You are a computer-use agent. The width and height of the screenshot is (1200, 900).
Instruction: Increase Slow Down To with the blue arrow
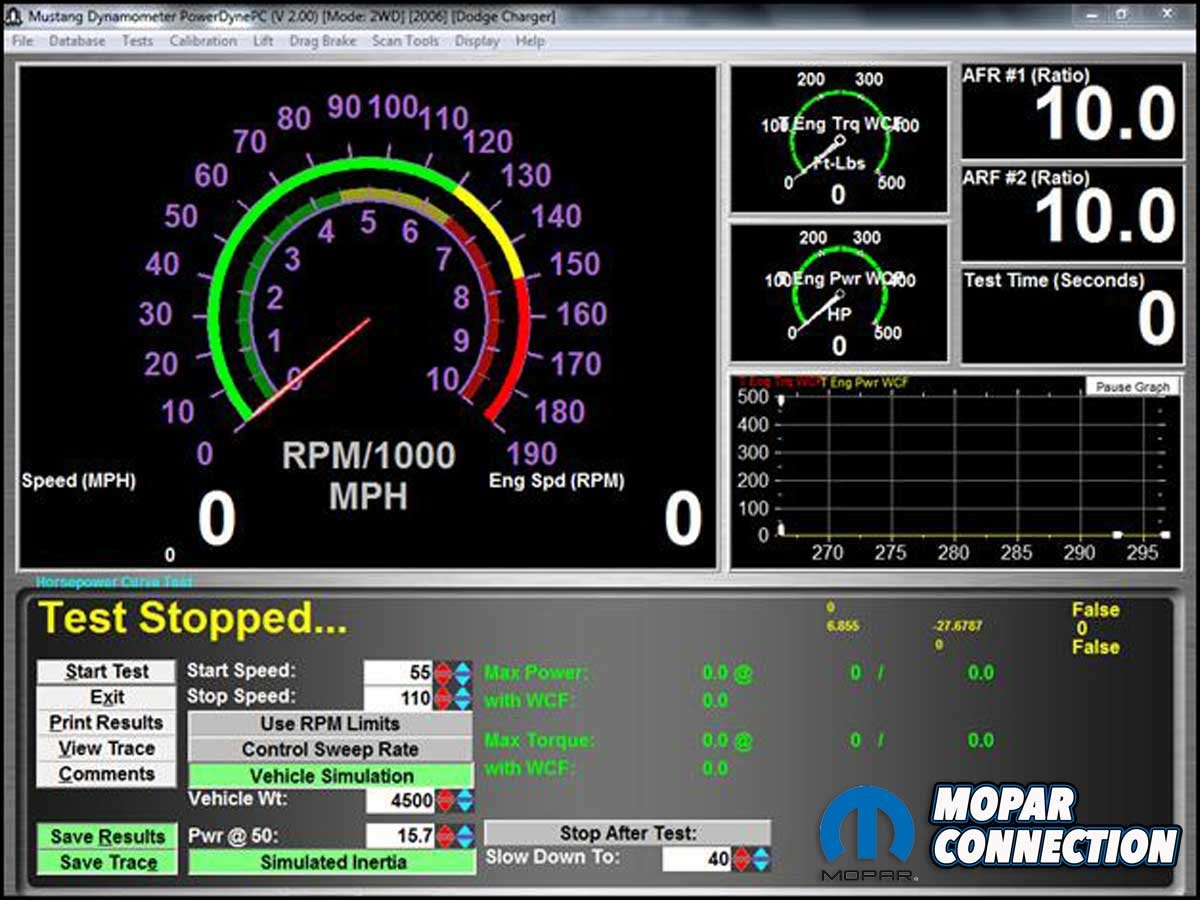pos(761,859)
